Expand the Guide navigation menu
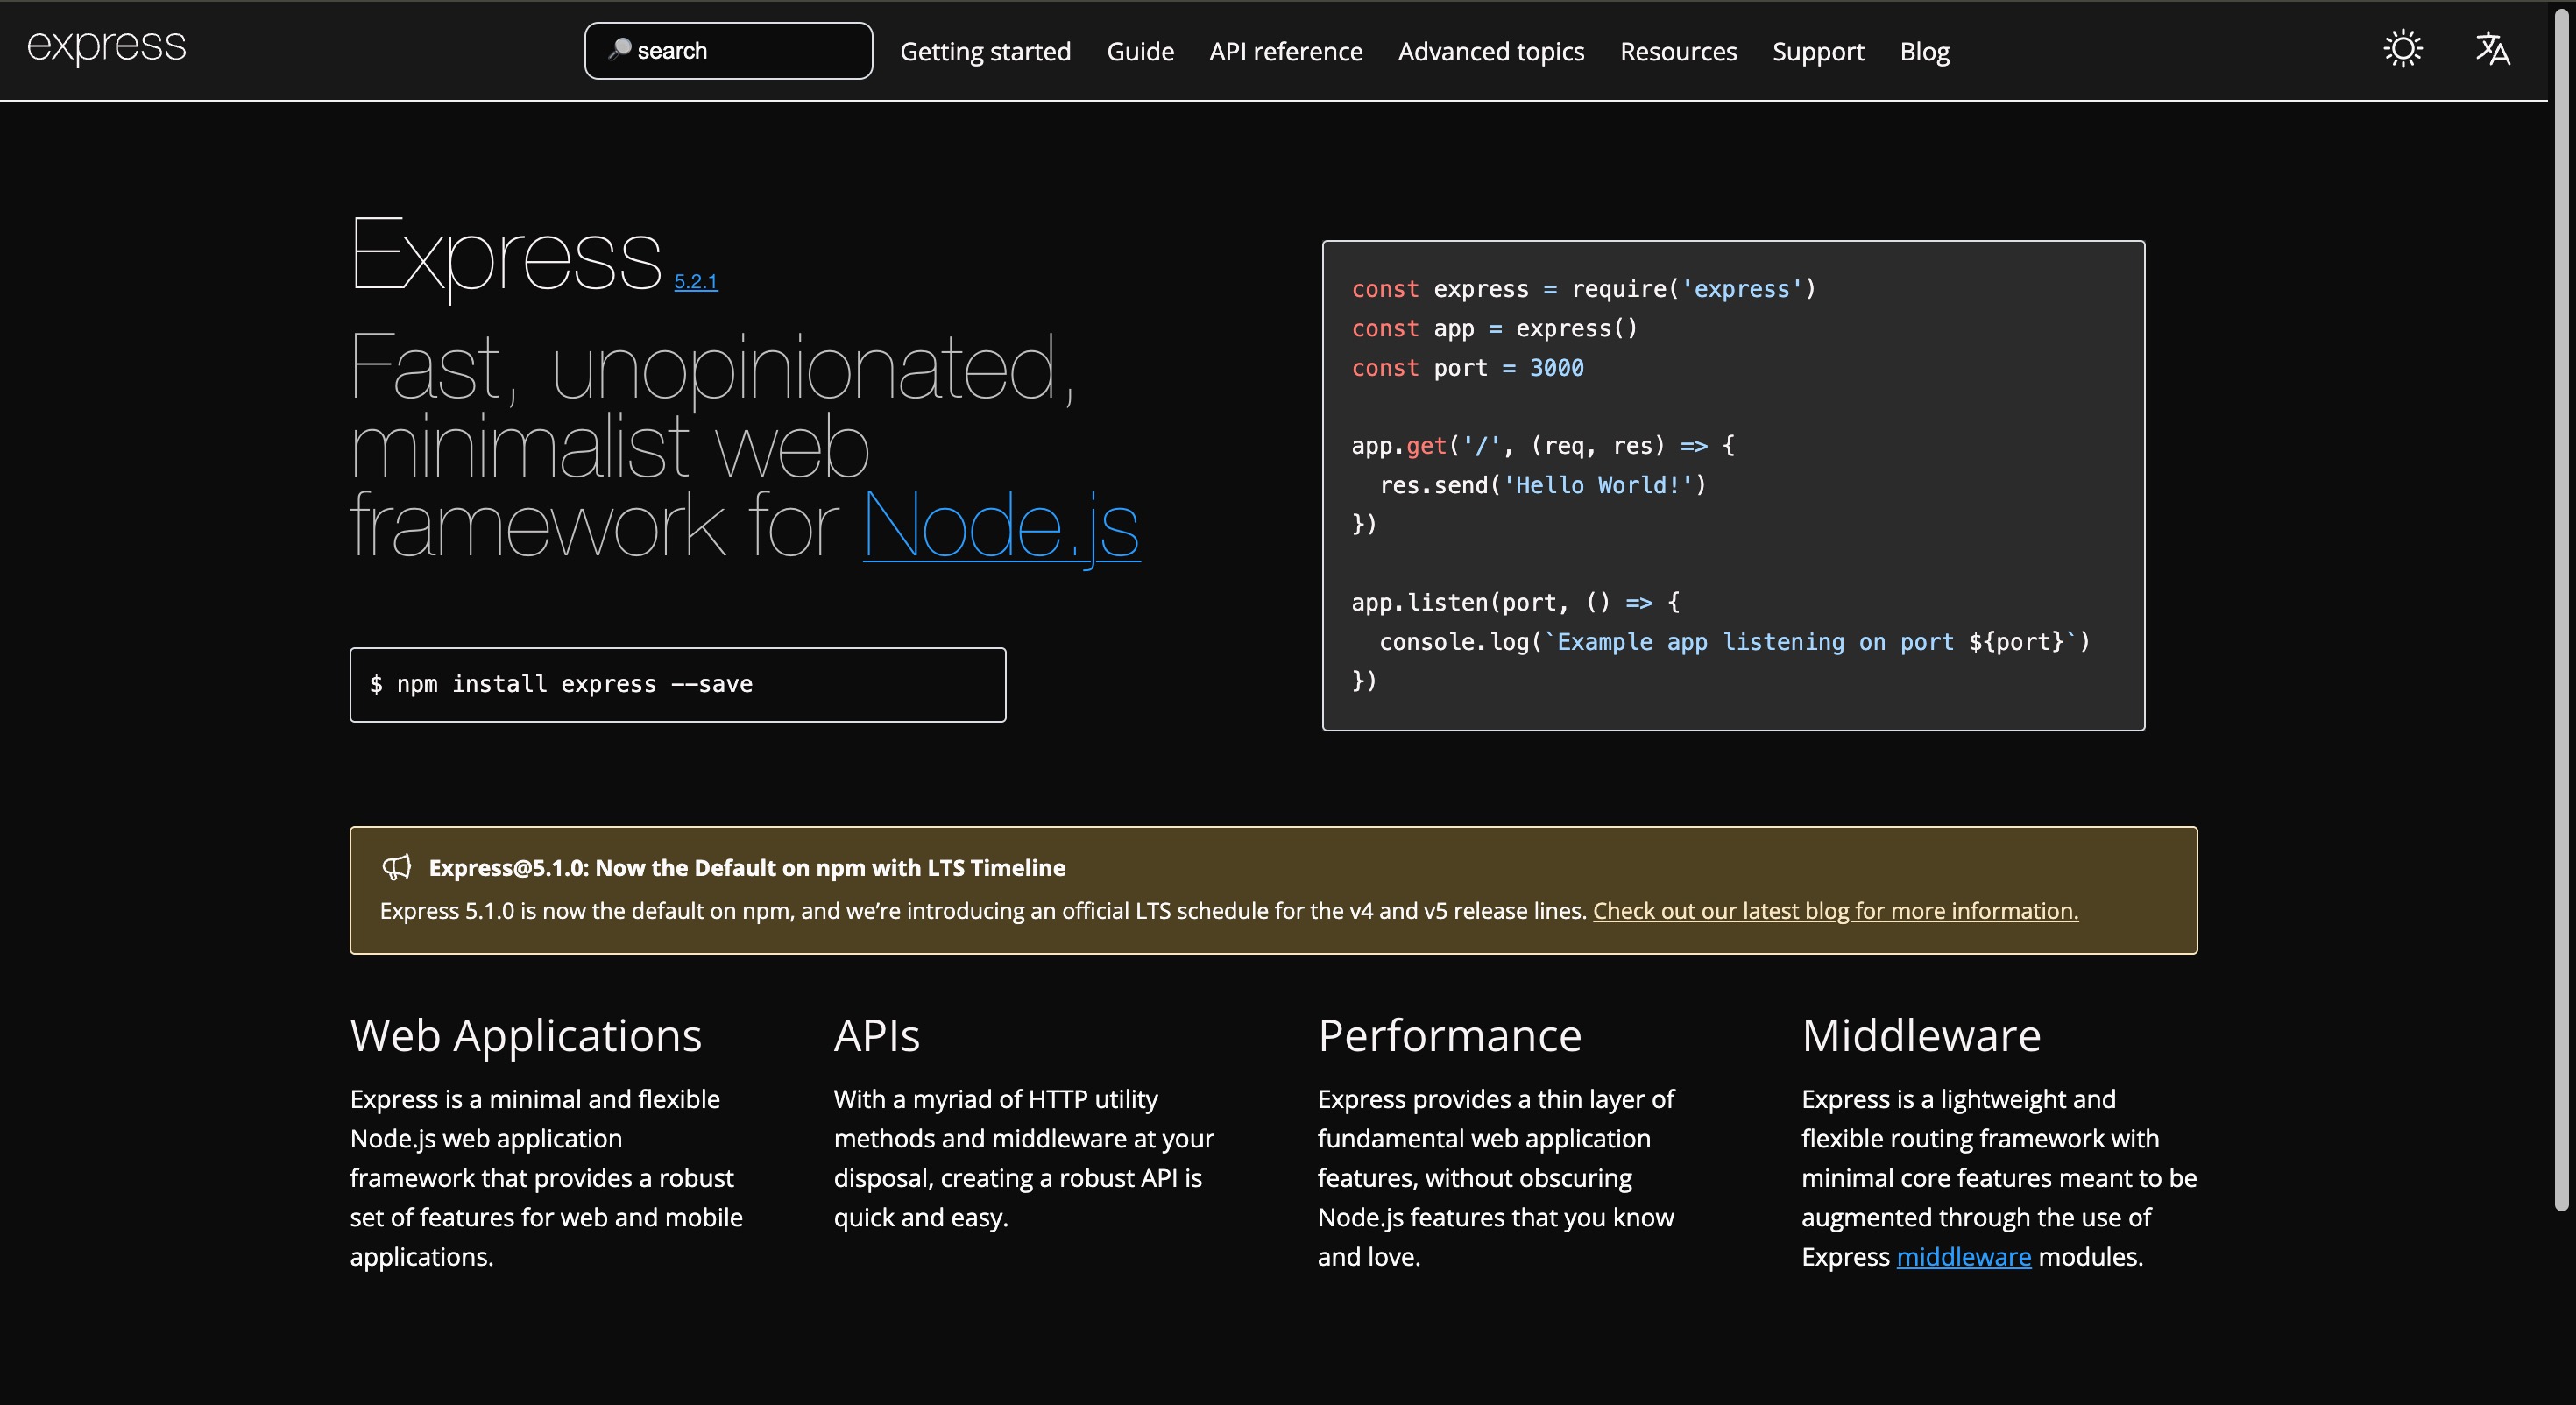 pyautogui.click(x=1139, y=52)
